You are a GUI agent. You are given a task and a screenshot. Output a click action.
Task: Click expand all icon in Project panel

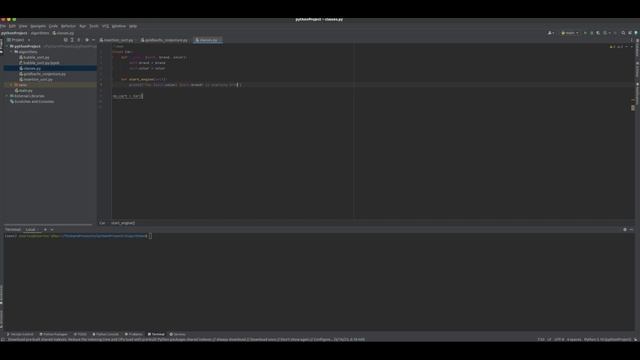point(72,40)
